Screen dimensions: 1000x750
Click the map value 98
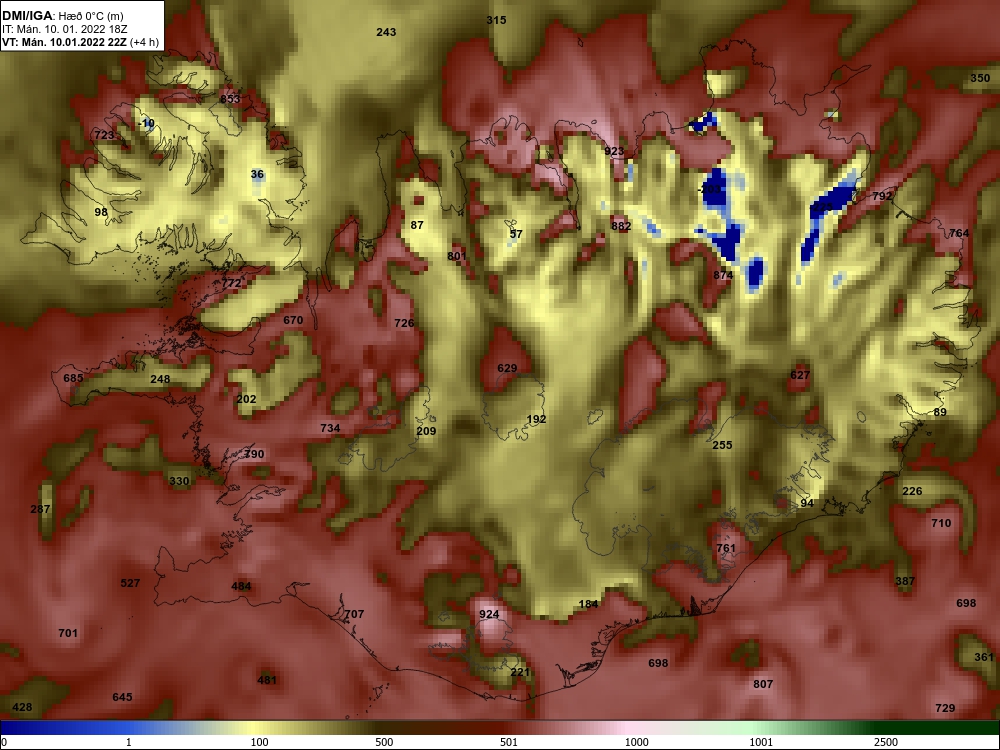point(101,212)
